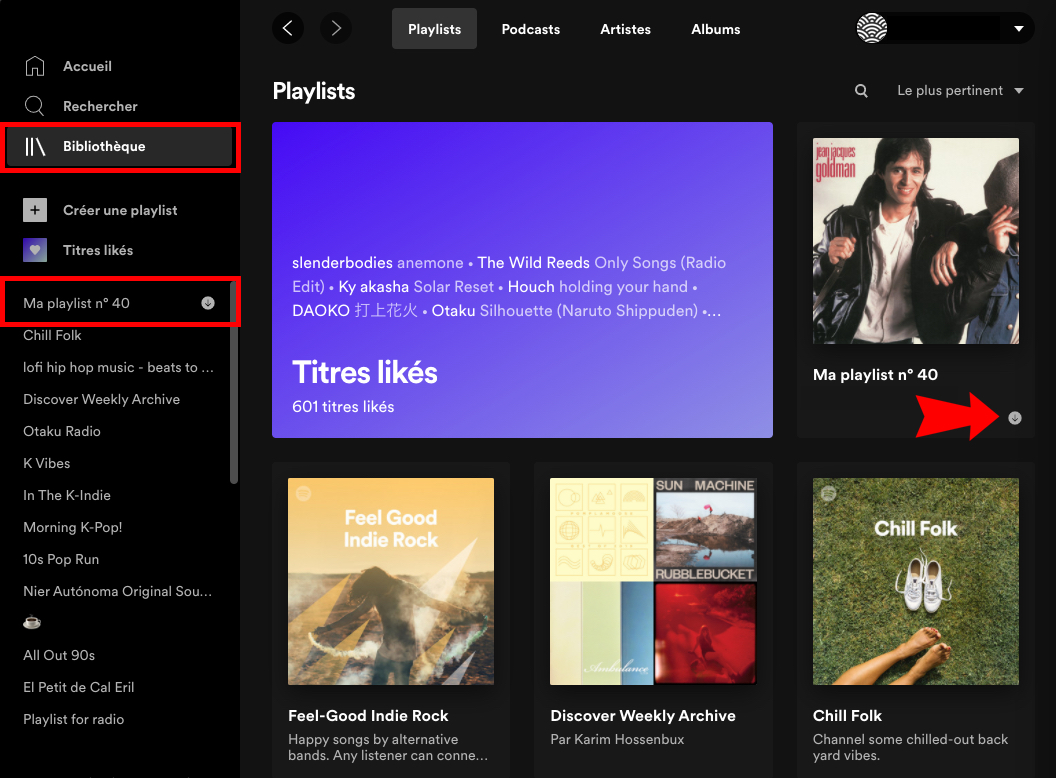
Task: Open Rechercher via the magnifying glass icon
Action: [33, 106]
